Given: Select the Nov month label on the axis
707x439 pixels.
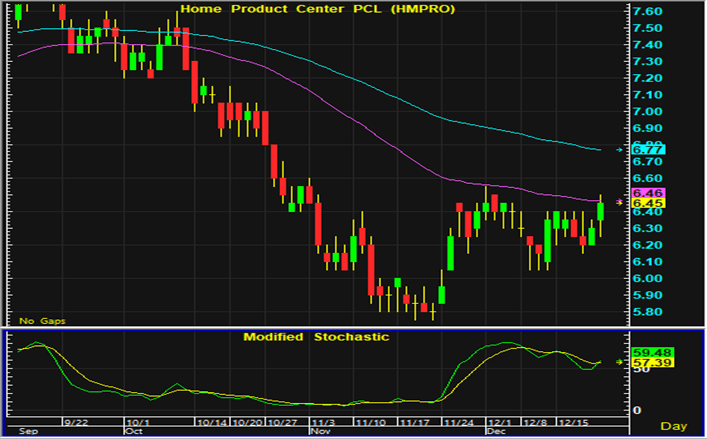Looking at the screenshot, I should pos(319,433).
